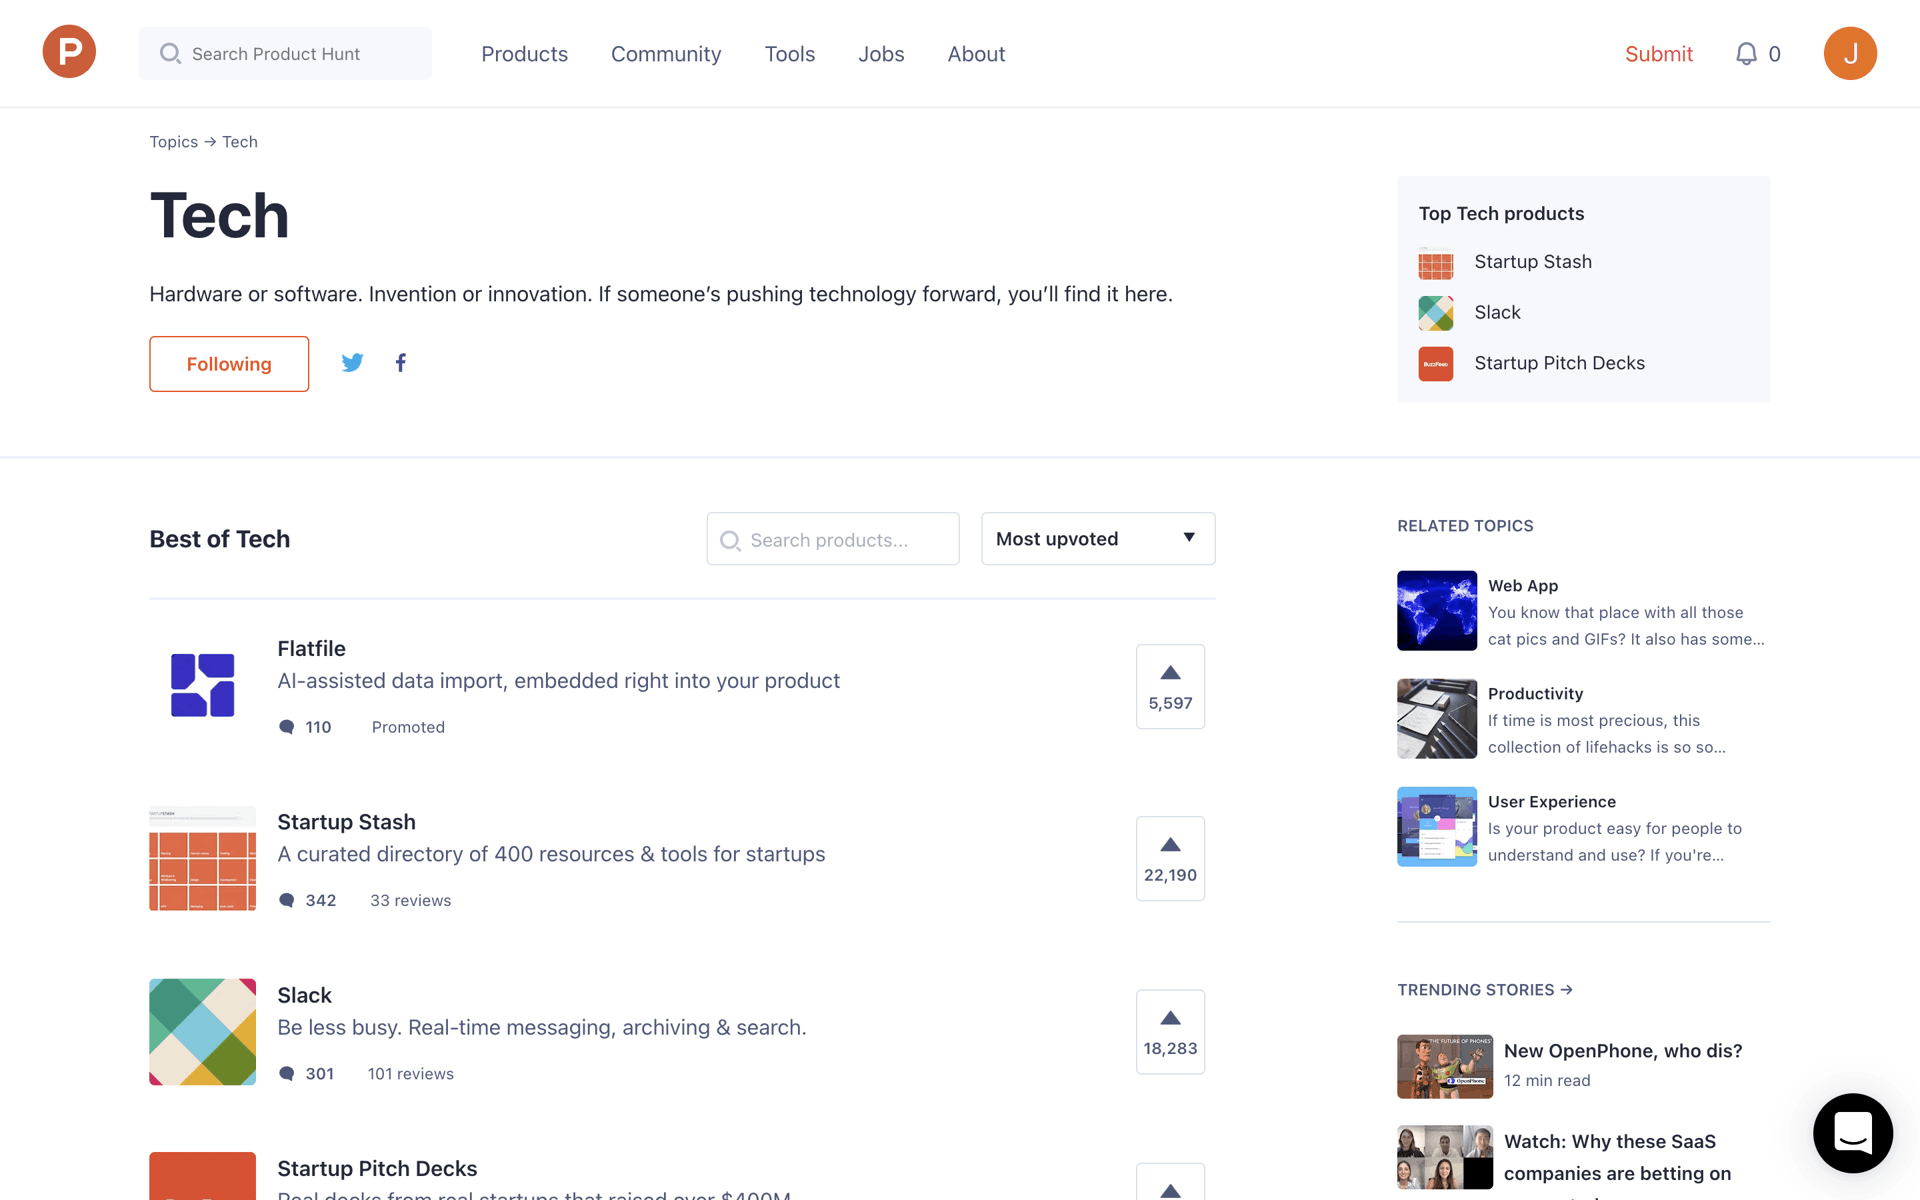This screenshot has height=1200, width=1920.
Task: Click Topics in the breadcrumb
Action: 174,142
